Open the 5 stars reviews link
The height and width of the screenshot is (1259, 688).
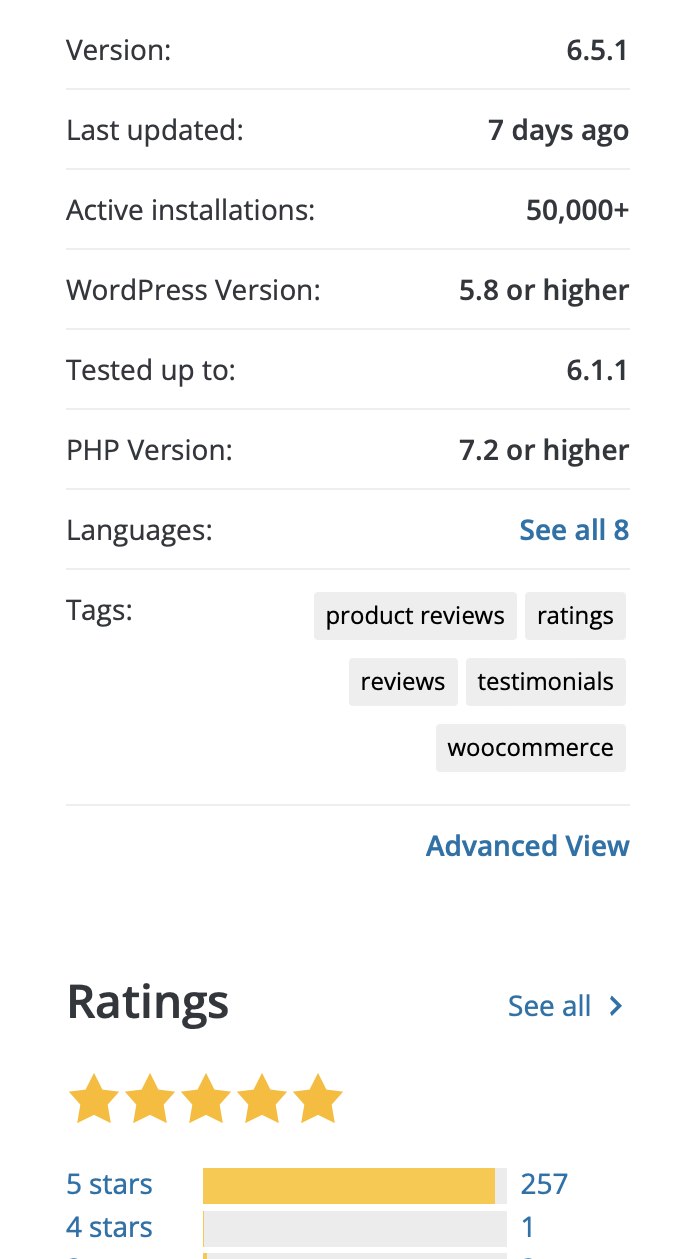(109, 1185)
